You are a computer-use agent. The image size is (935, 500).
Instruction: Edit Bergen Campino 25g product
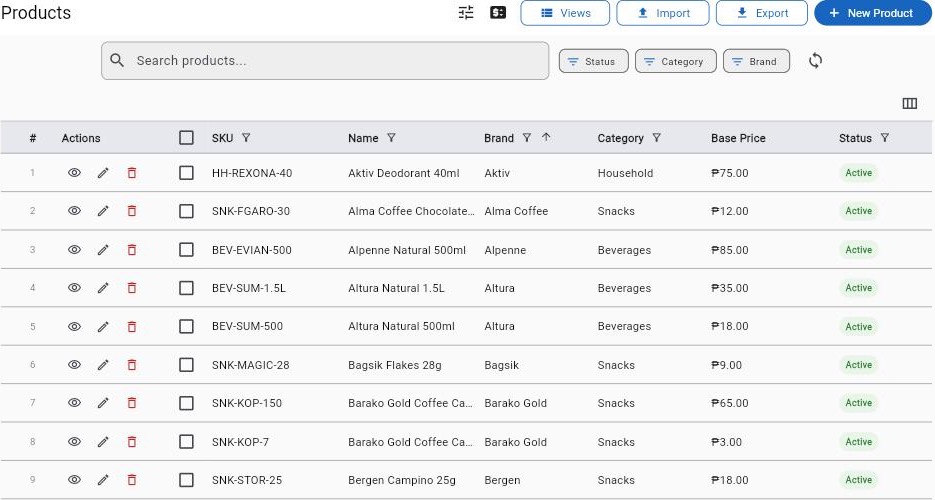tap(103, 480)
